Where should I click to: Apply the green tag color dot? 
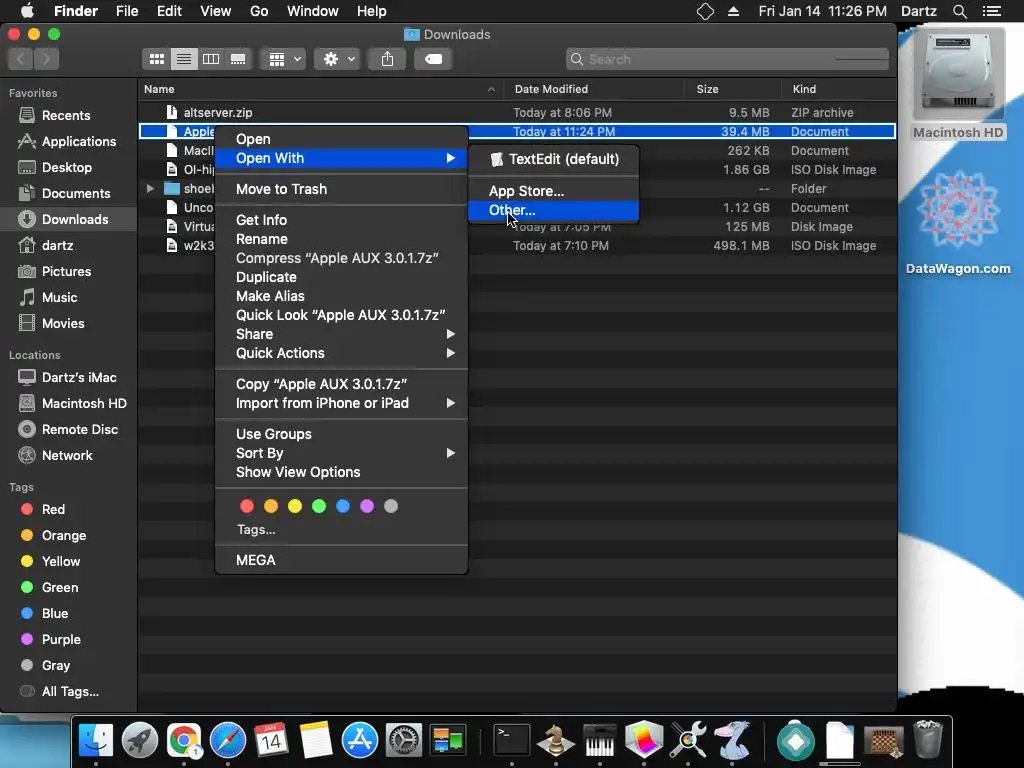319,506
